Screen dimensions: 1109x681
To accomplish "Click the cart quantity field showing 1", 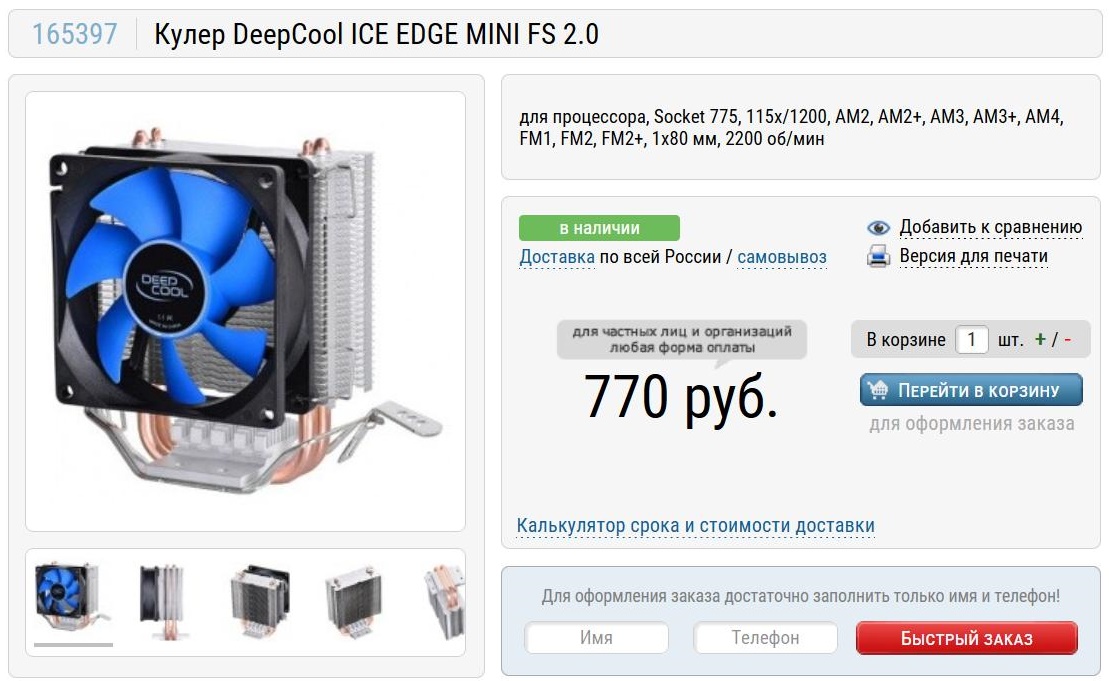I will tap(972, 339).
